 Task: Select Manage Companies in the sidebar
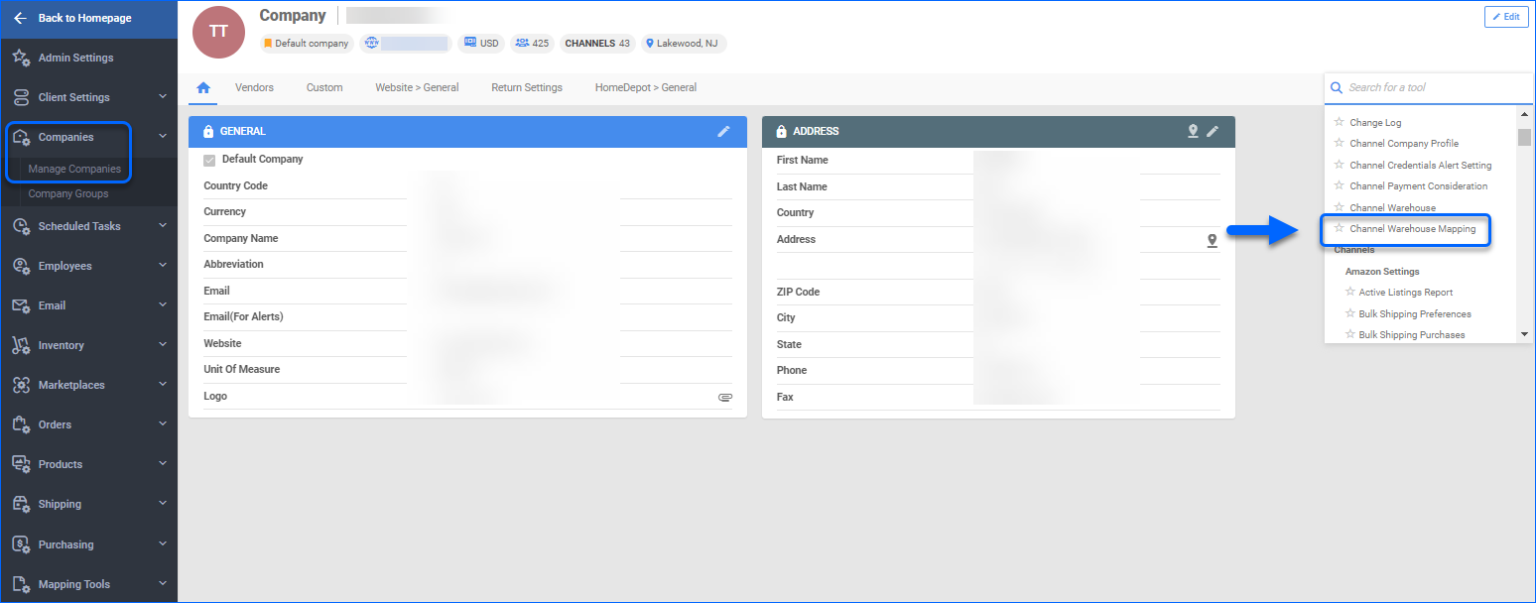point(74,168)
